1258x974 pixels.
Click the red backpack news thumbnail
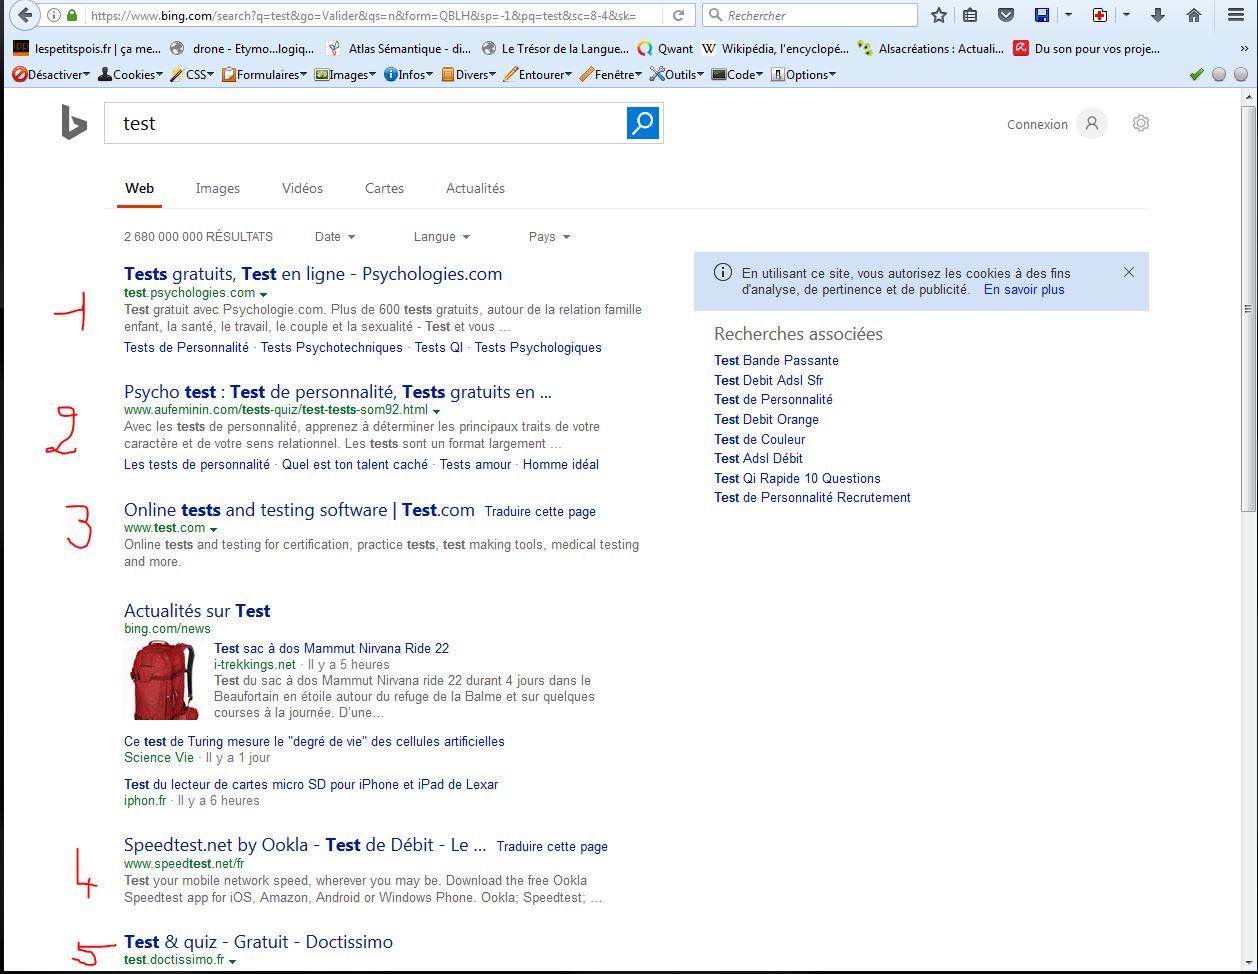click(164, 680)
